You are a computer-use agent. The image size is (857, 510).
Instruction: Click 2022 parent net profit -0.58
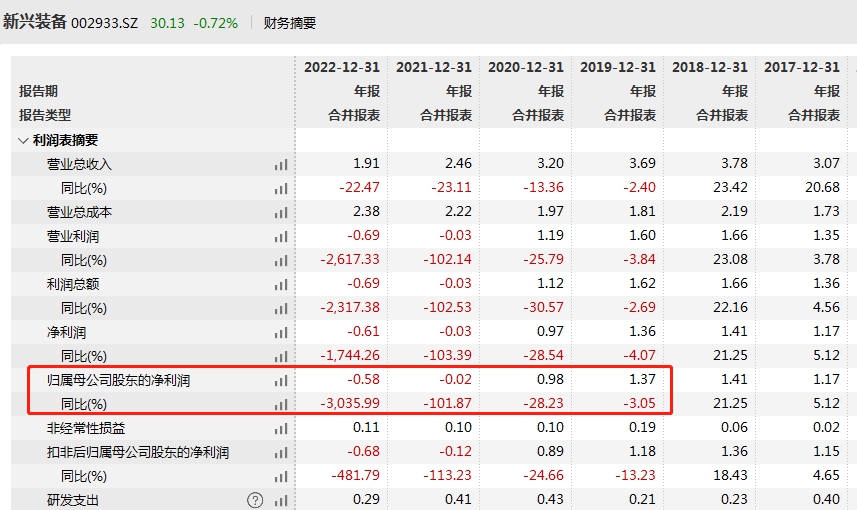[x=363, y=380]
